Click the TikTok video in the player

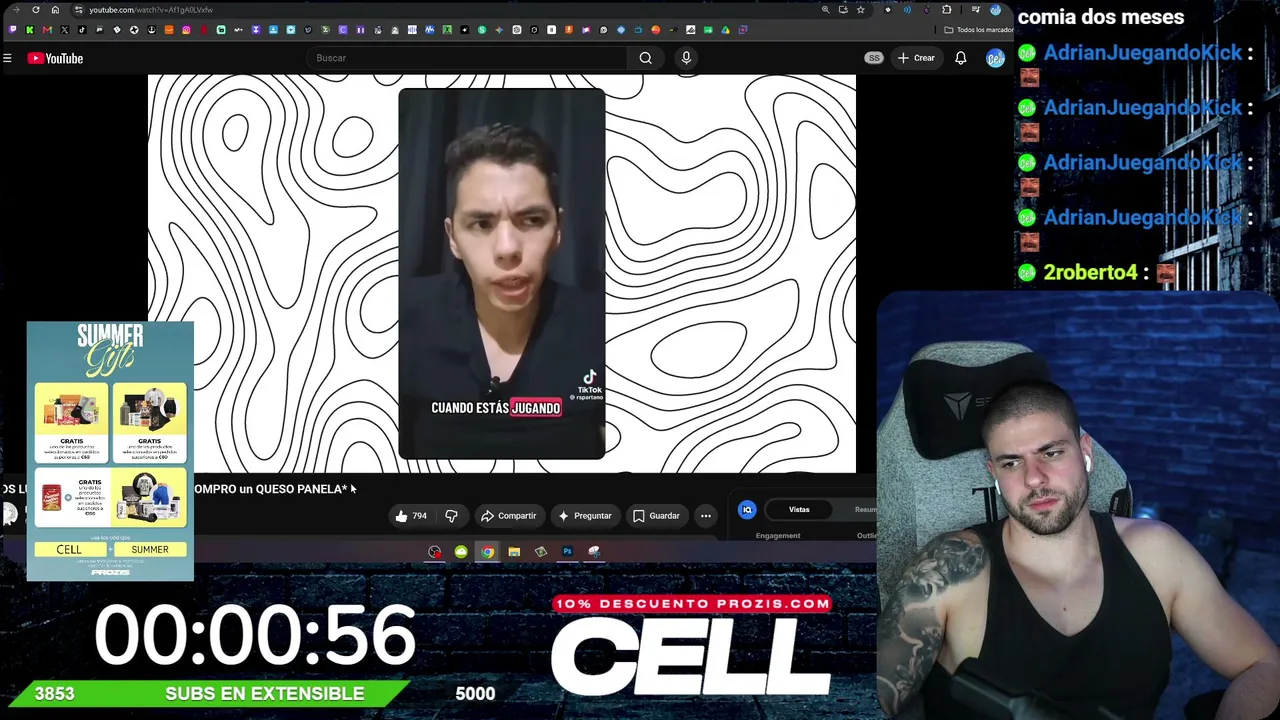tap(501, 273)
